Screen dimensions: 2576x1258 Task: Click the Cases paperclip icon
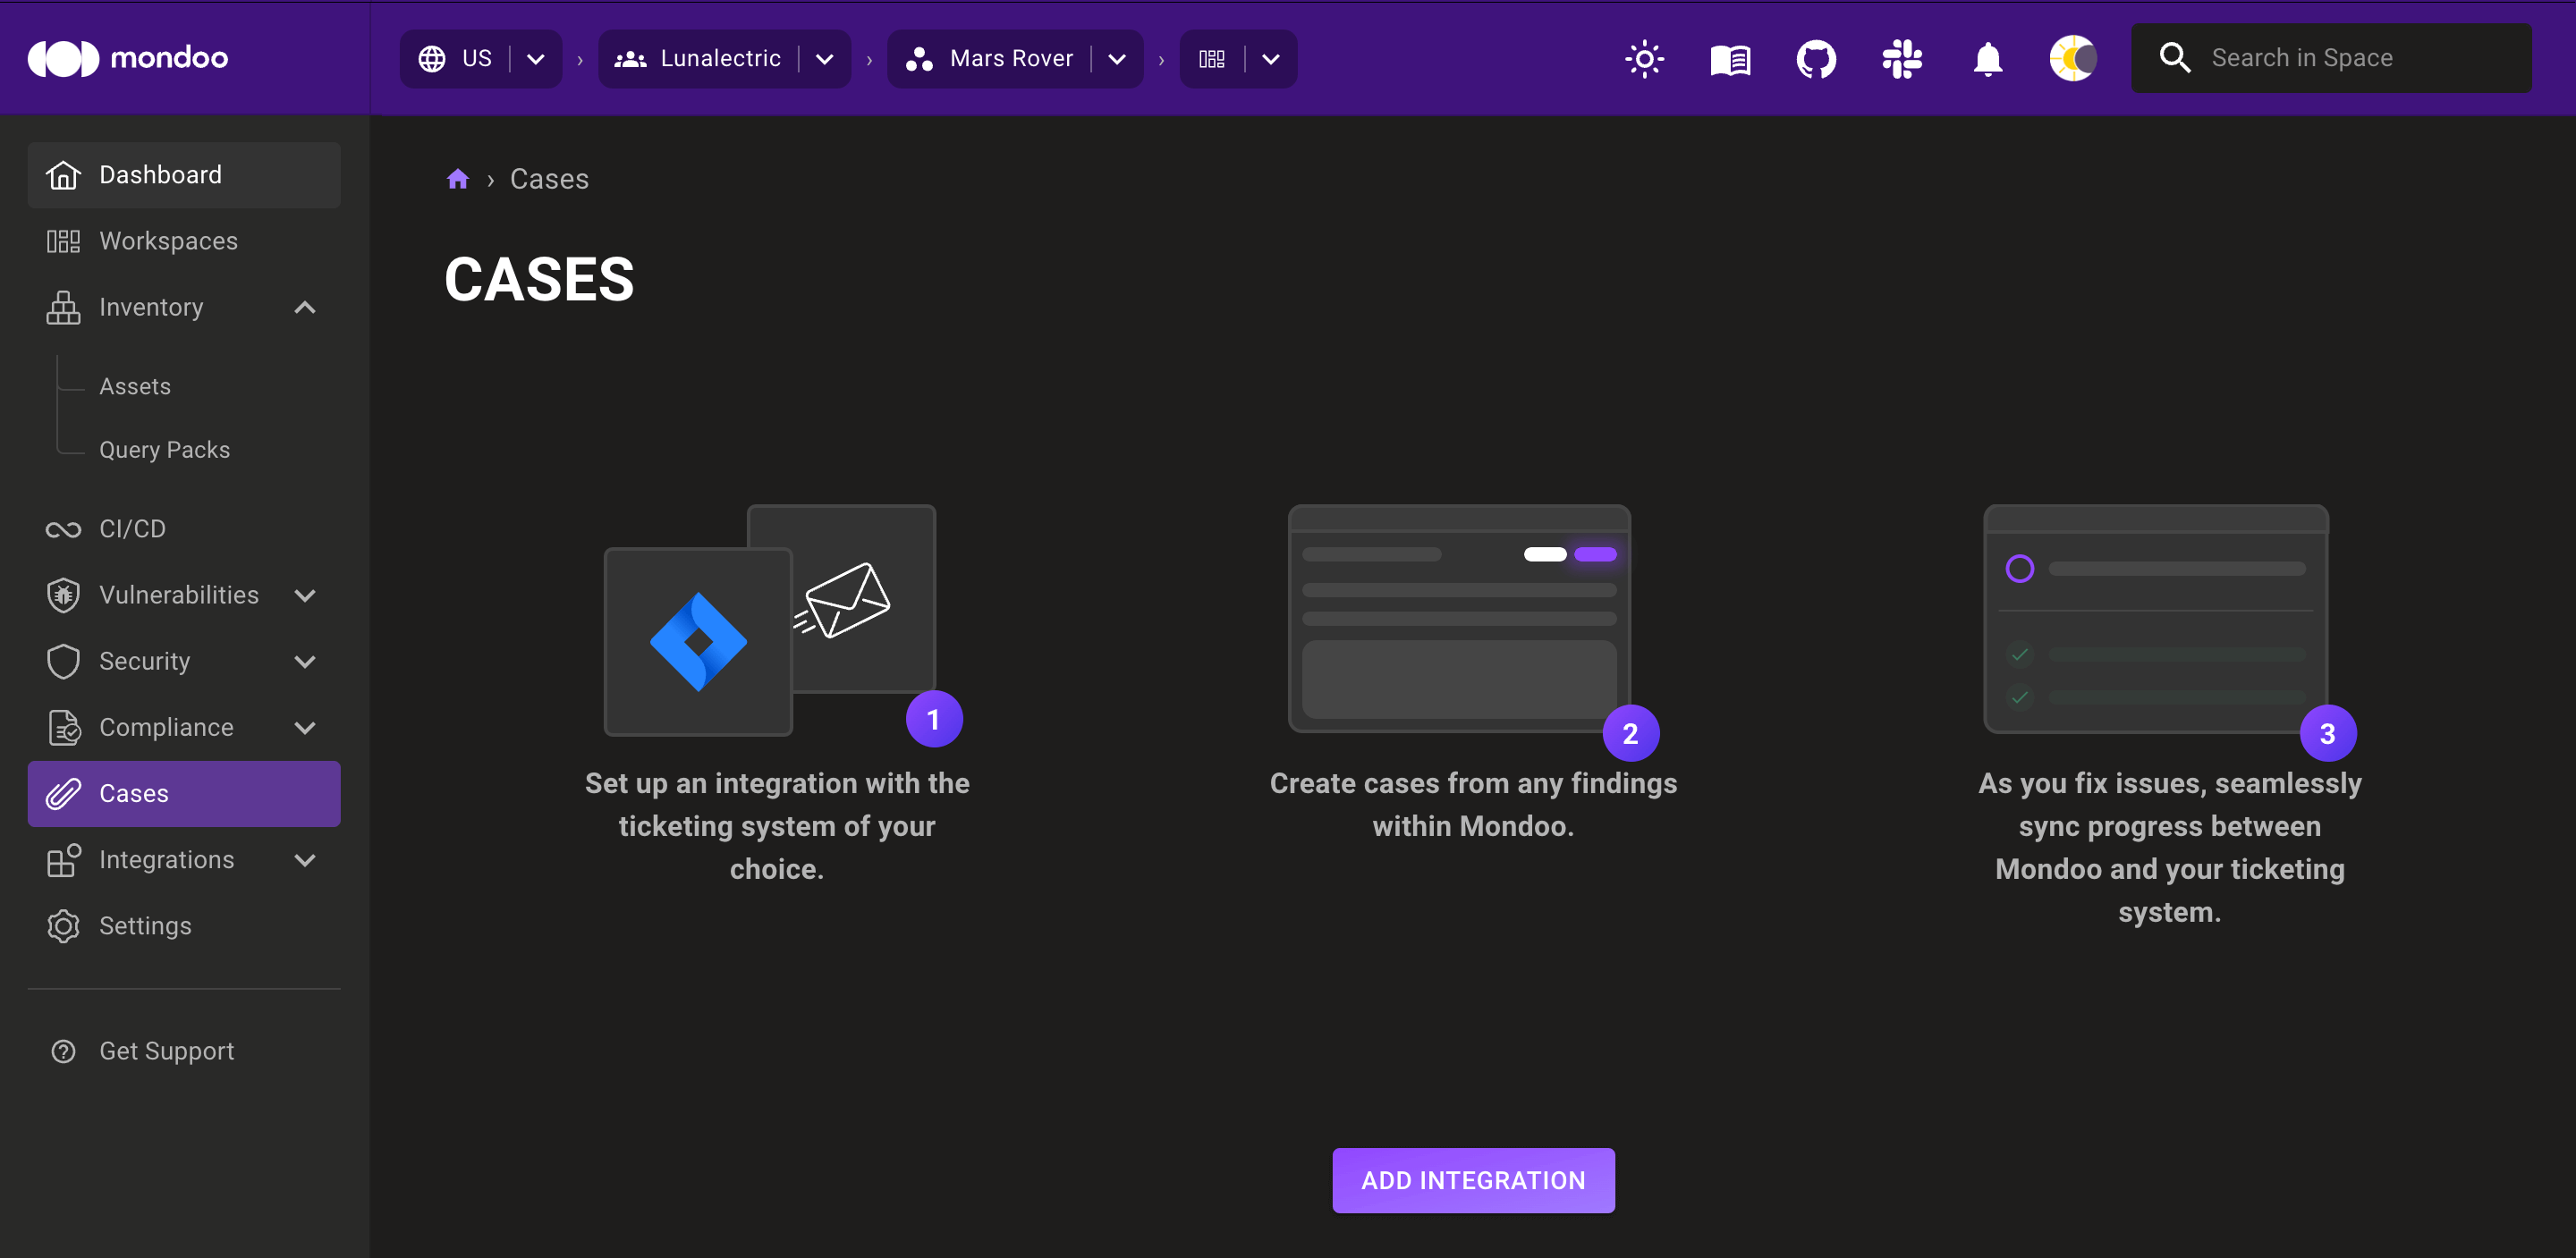point(63,794)
